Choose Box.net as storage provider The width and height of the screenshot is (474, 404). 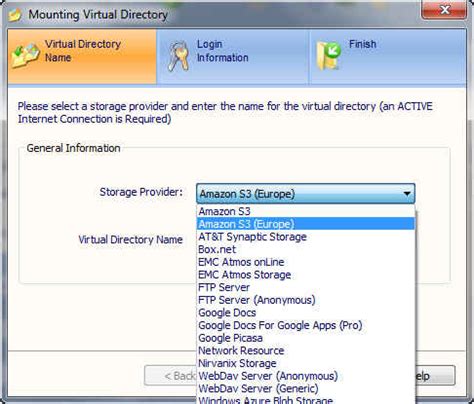[305, 249]
